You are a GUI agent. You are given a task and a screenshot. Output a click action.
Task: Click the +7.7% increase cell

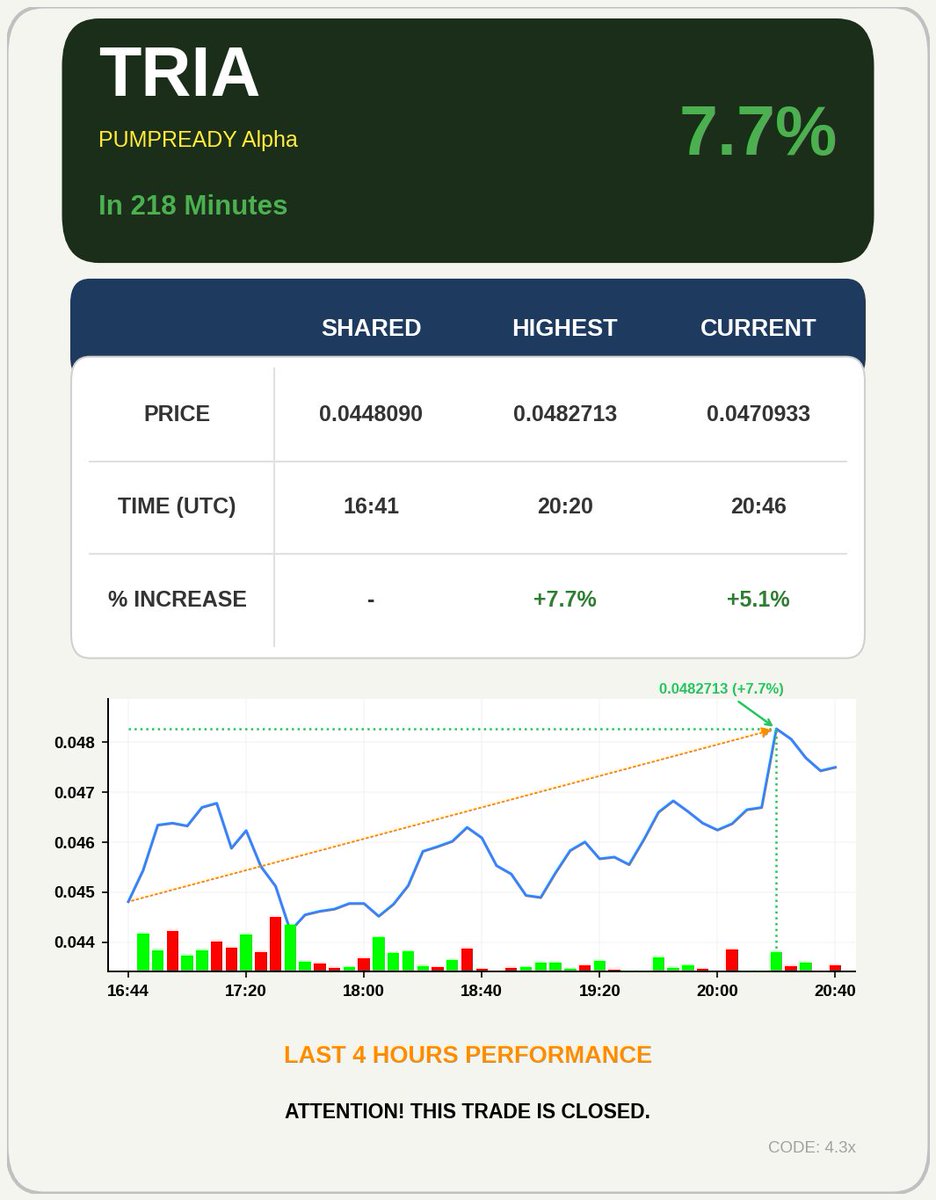coord(565,599)
